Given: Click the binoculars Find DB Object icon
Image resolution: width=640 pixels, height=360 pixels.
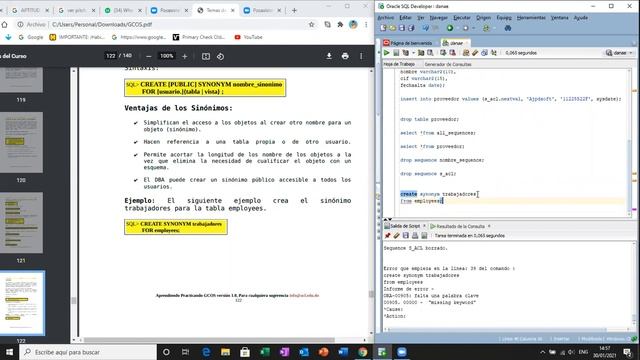Looking at the screenshot, I should coord(508,28).
